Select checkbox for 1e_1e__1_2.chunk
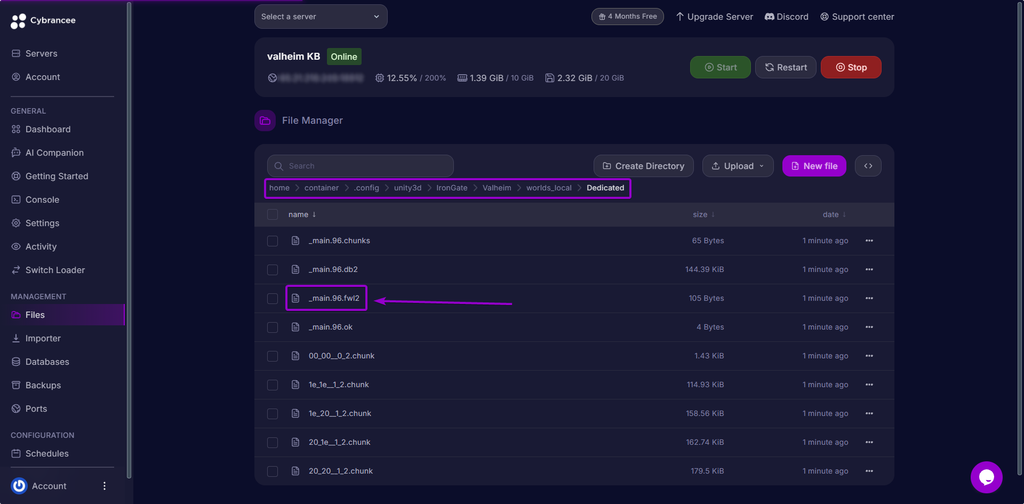 click(272, 385)
